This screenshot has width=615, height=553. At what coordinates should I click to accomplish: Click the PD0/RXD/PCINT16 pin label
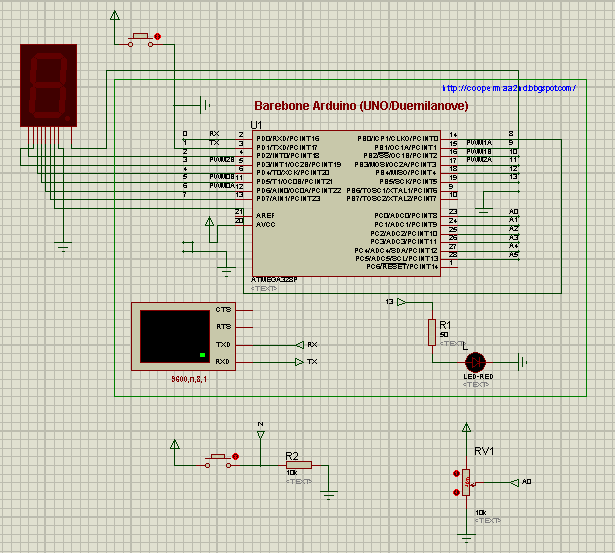pyautogui.click(x=288, y=139)
